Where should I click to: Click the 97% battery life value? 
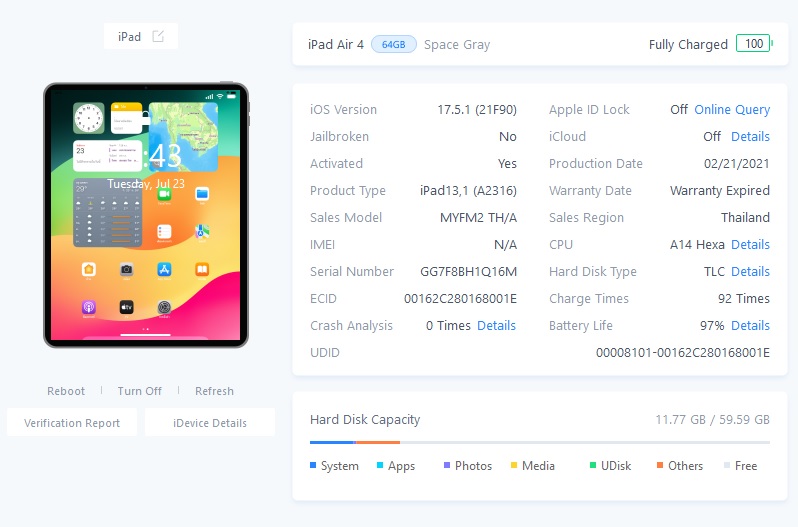(711, 325)
